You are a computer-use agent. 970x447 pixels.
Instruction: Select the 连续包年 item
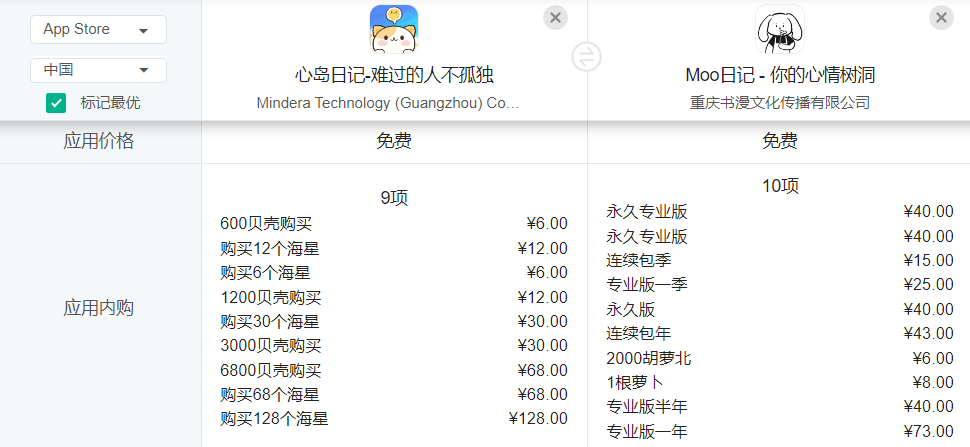pyautogui.click(x=638, y=333)
